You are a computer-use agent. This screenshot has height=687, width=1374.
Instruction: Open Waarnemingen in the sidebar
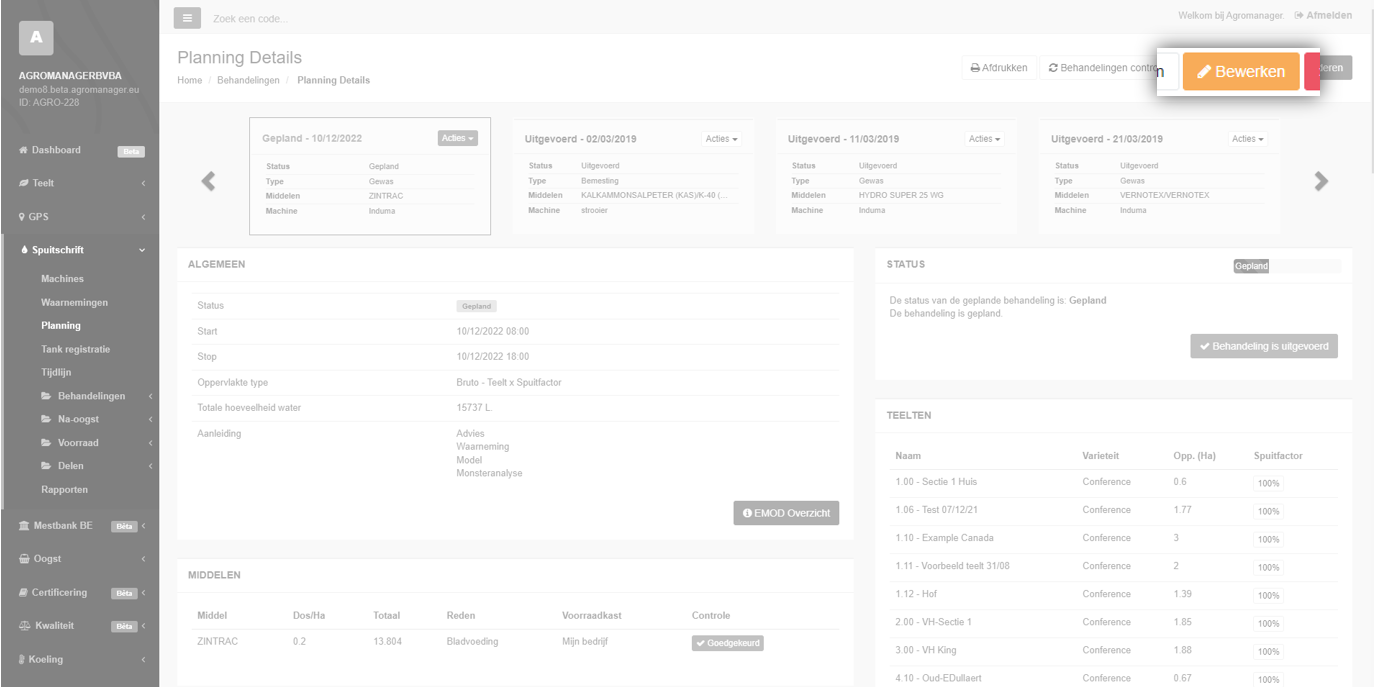tap(74, 302)
